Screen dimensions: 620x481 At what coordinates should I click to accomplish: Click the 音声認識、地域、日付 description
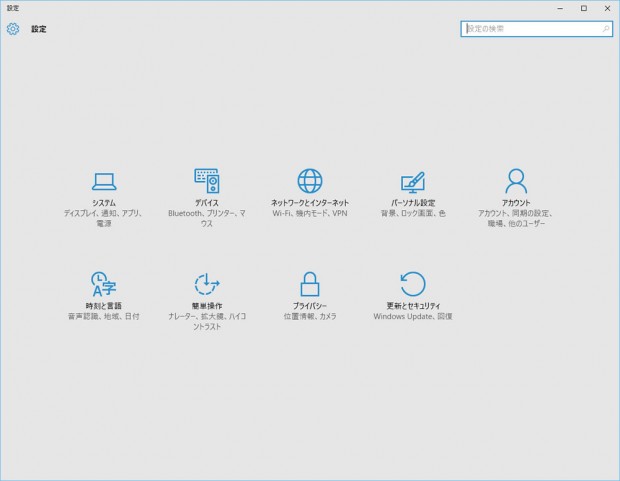(x=104, y=316)
